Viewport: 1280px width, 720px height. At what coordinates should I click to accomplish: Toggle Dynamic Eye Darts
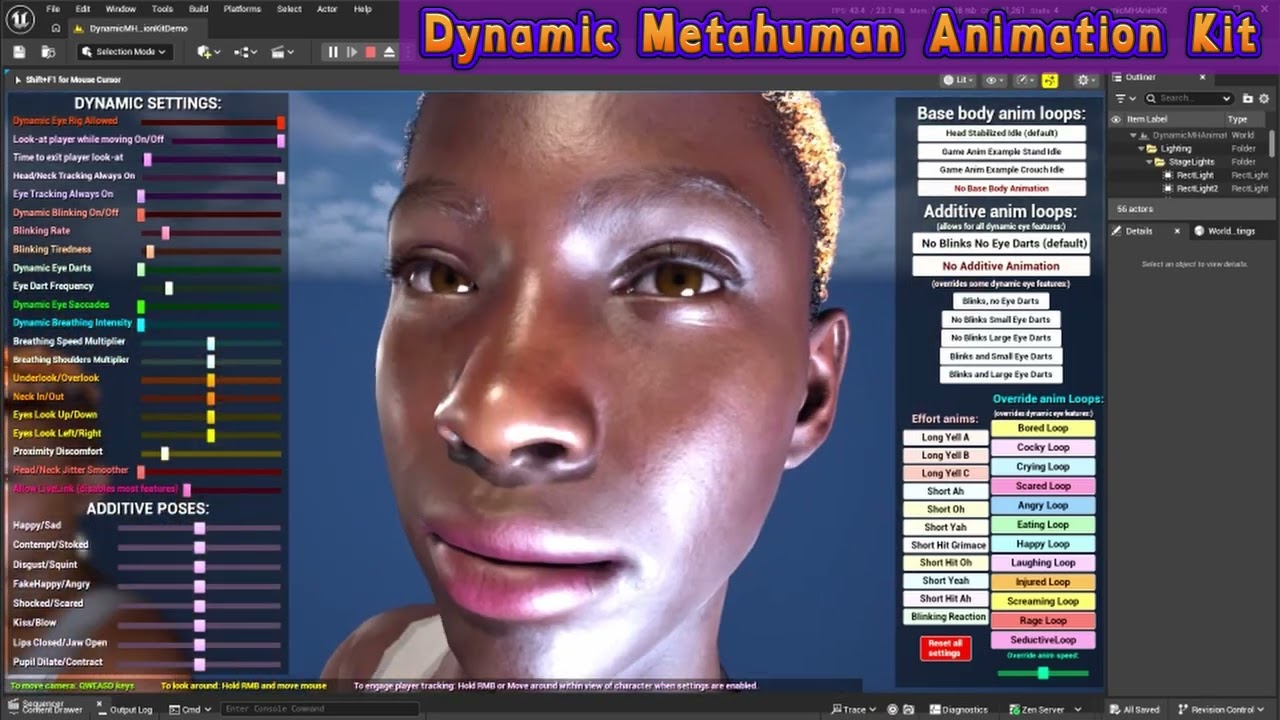click(141, 269)
